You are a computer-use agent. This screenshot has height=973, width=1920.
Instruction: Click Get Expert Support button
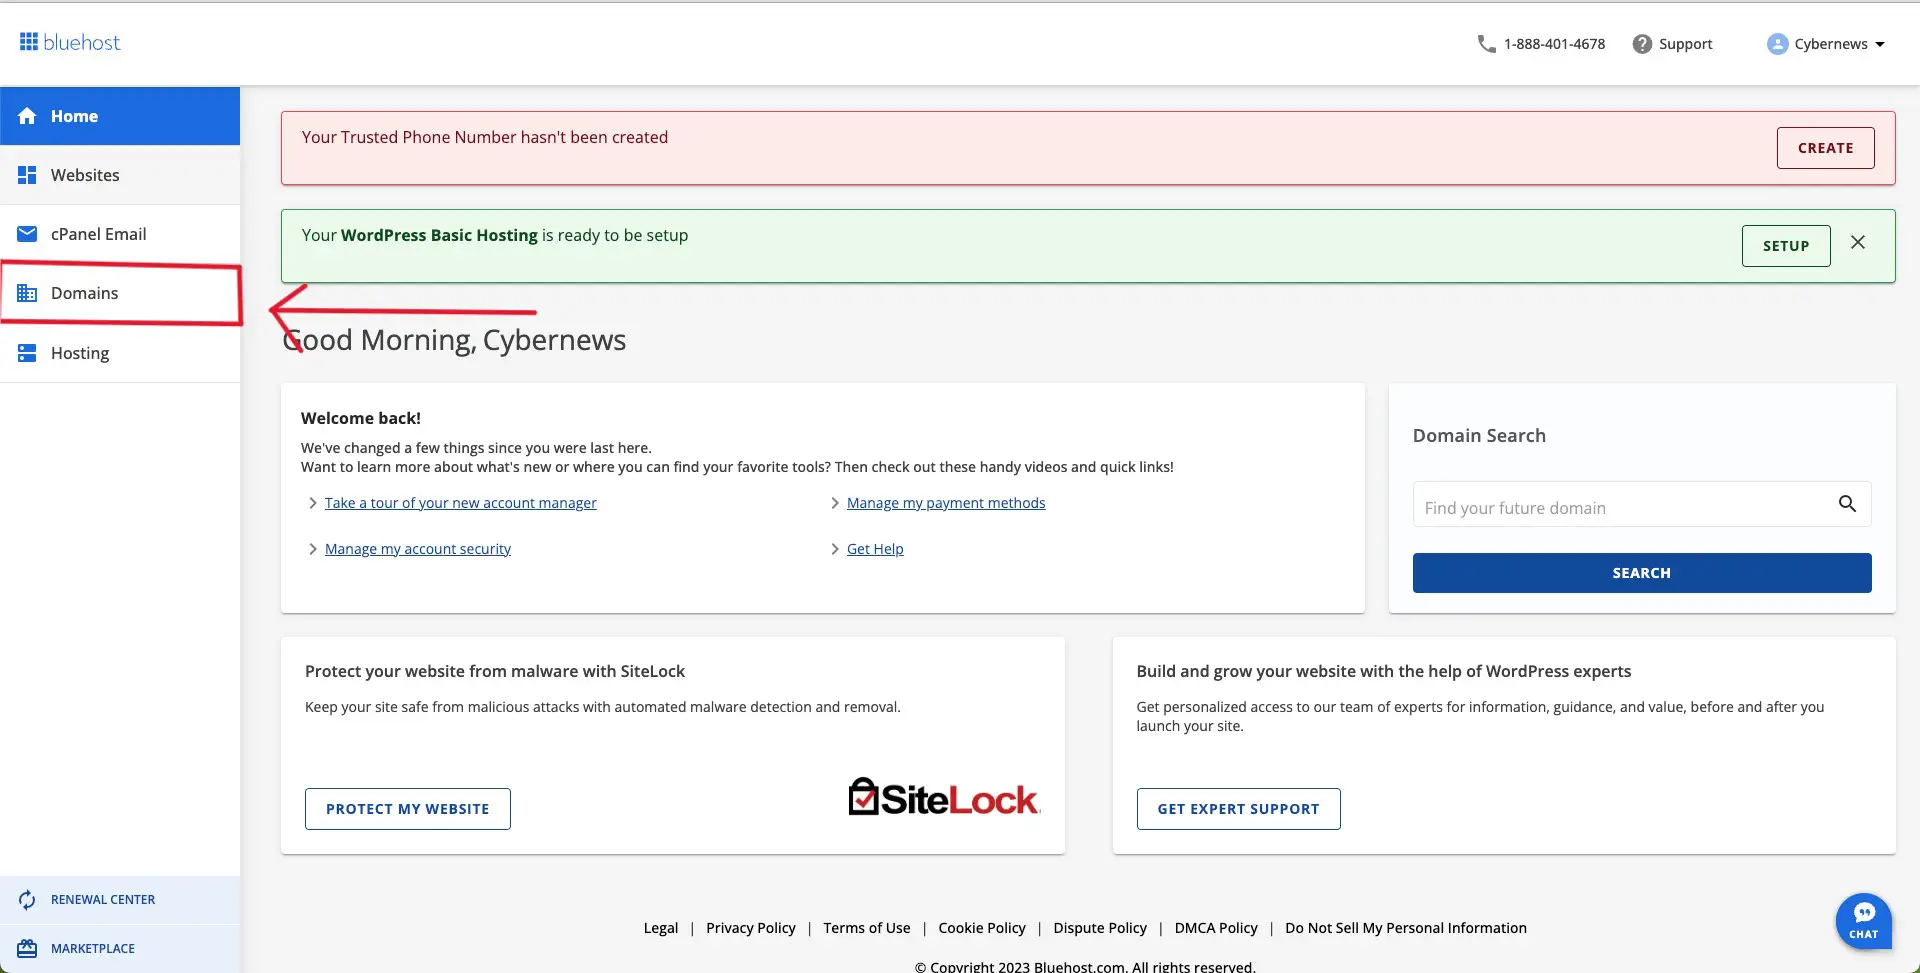coord(1238,809)
